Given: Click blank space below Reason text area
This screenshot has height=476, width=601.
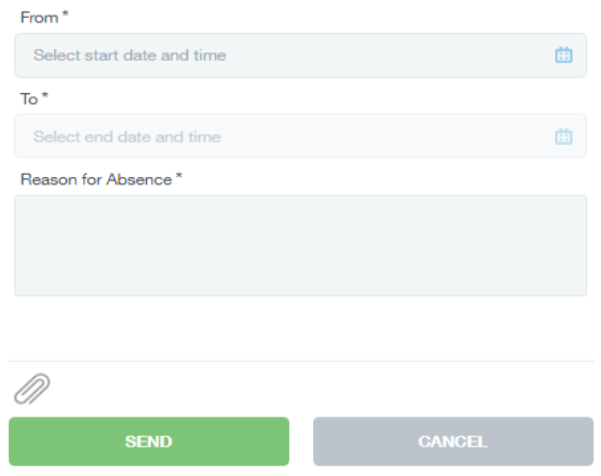Looking at the screenshot, I should tap(300, 327).
